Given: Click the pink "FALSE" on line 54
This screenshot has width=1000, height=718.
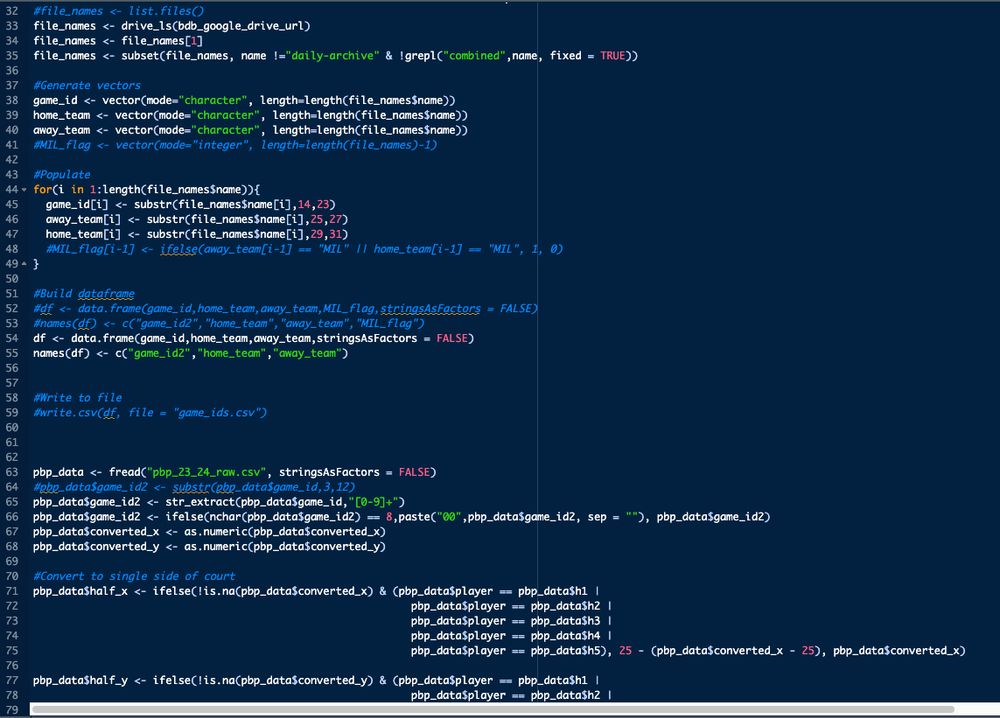Looking at the screenshot, I should [x=452, y=339].
